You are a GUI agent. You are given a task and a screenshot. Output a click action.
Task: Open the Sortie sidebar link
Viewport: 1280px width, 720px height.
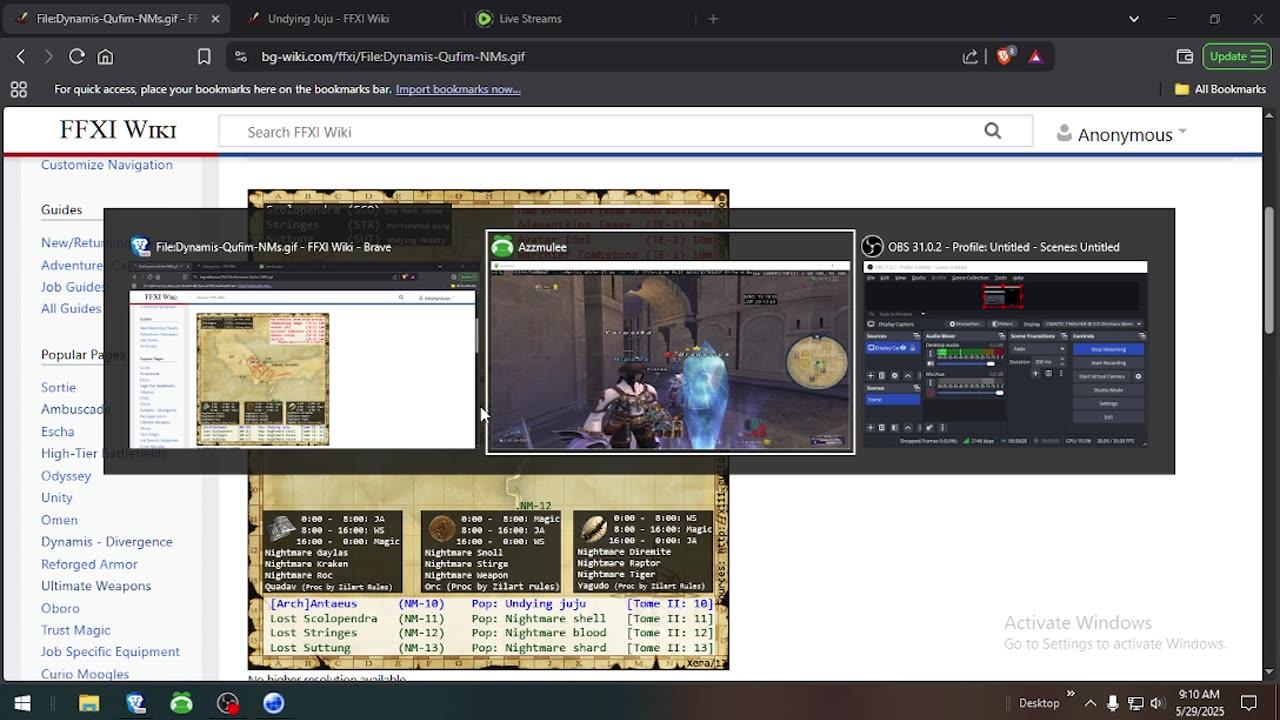tap(58, 387)
